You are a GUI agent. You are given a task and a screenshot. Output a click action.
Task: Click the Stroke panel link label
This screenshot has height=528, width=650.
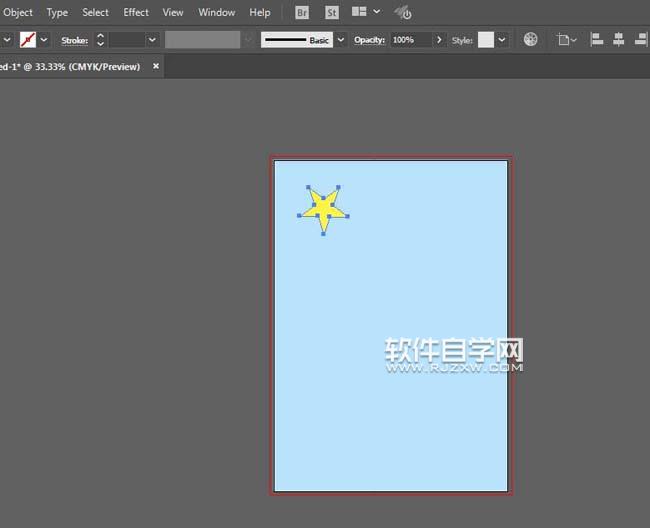tap(75, 40)
